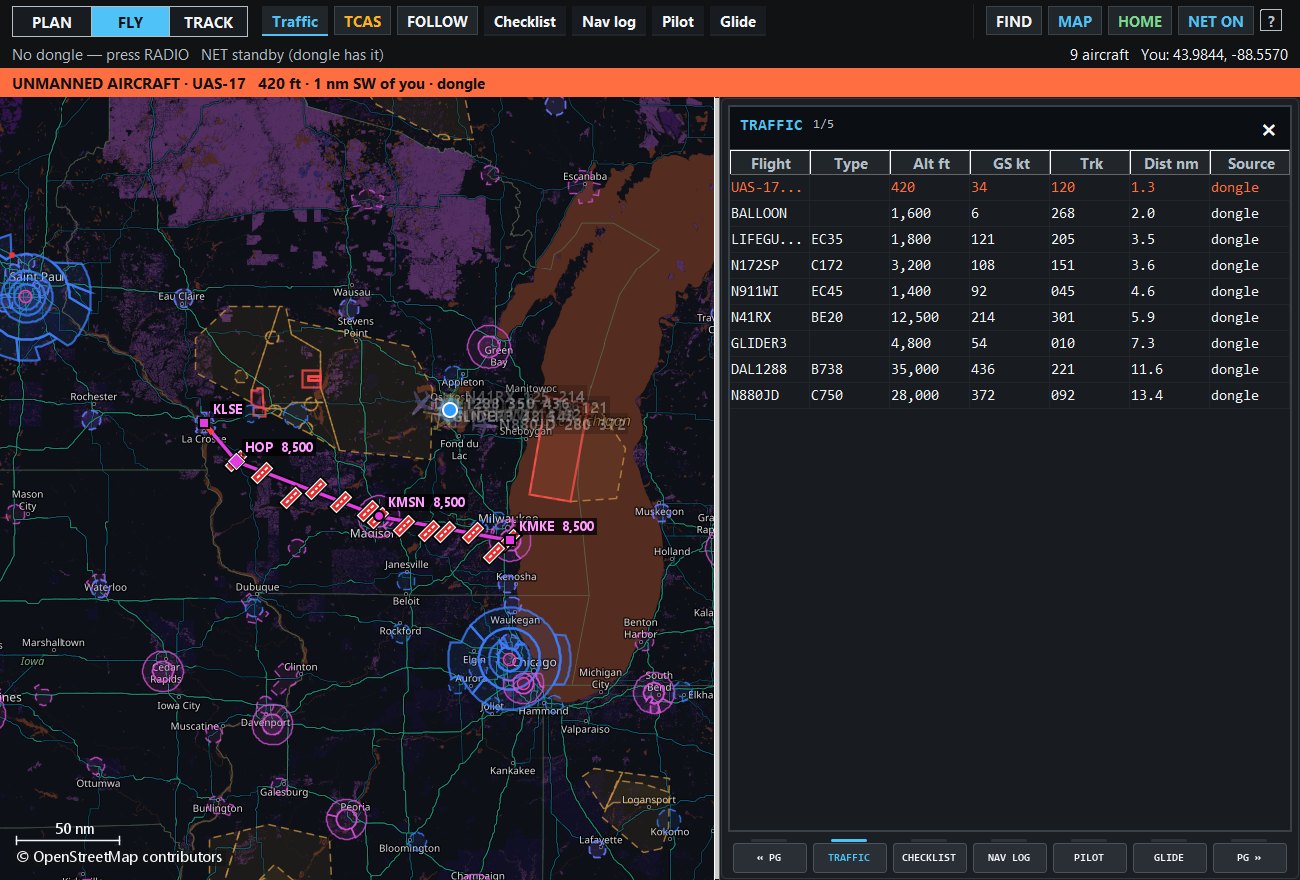Click the UNMANNED AIRCRAFT alert banner
Viewport: 1300px width, 880px height.
pos(650,83)
